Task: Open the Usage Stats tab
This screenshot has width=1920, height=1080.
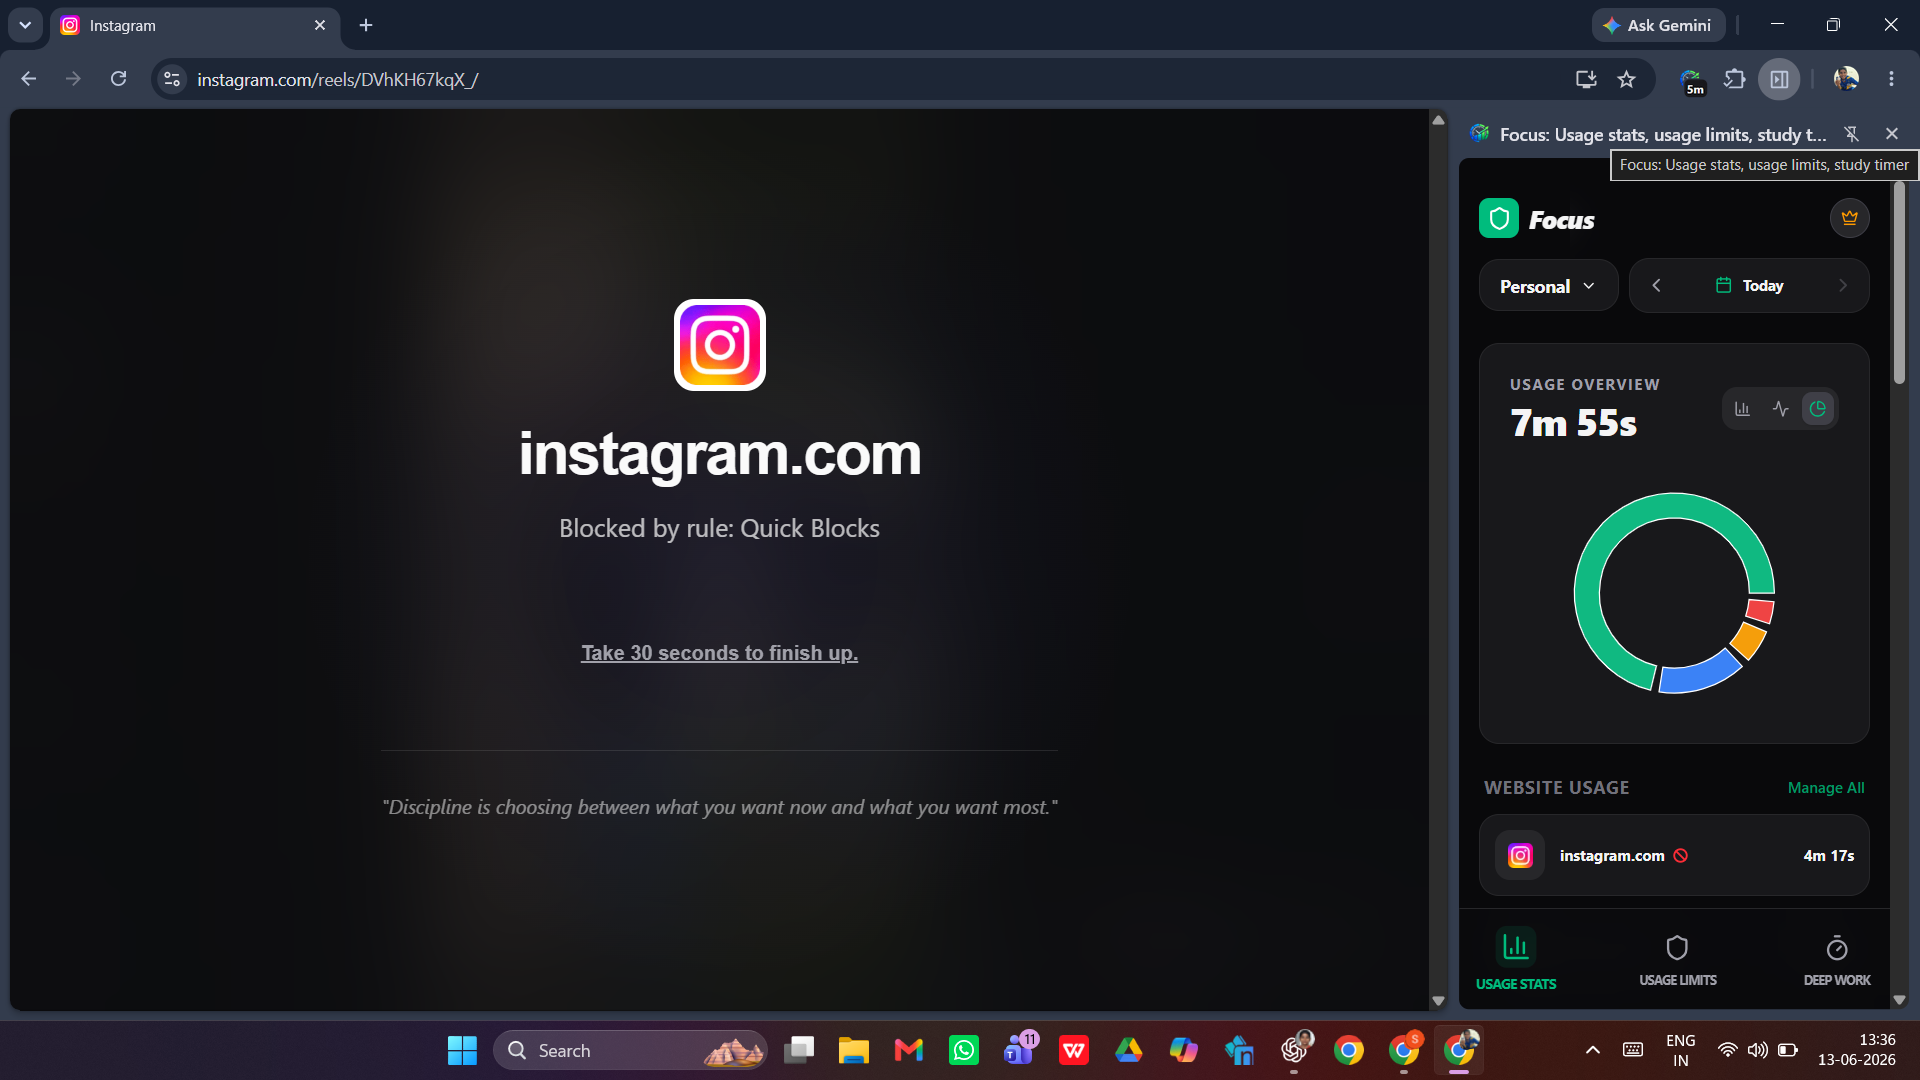Action: pos(1516,959)
